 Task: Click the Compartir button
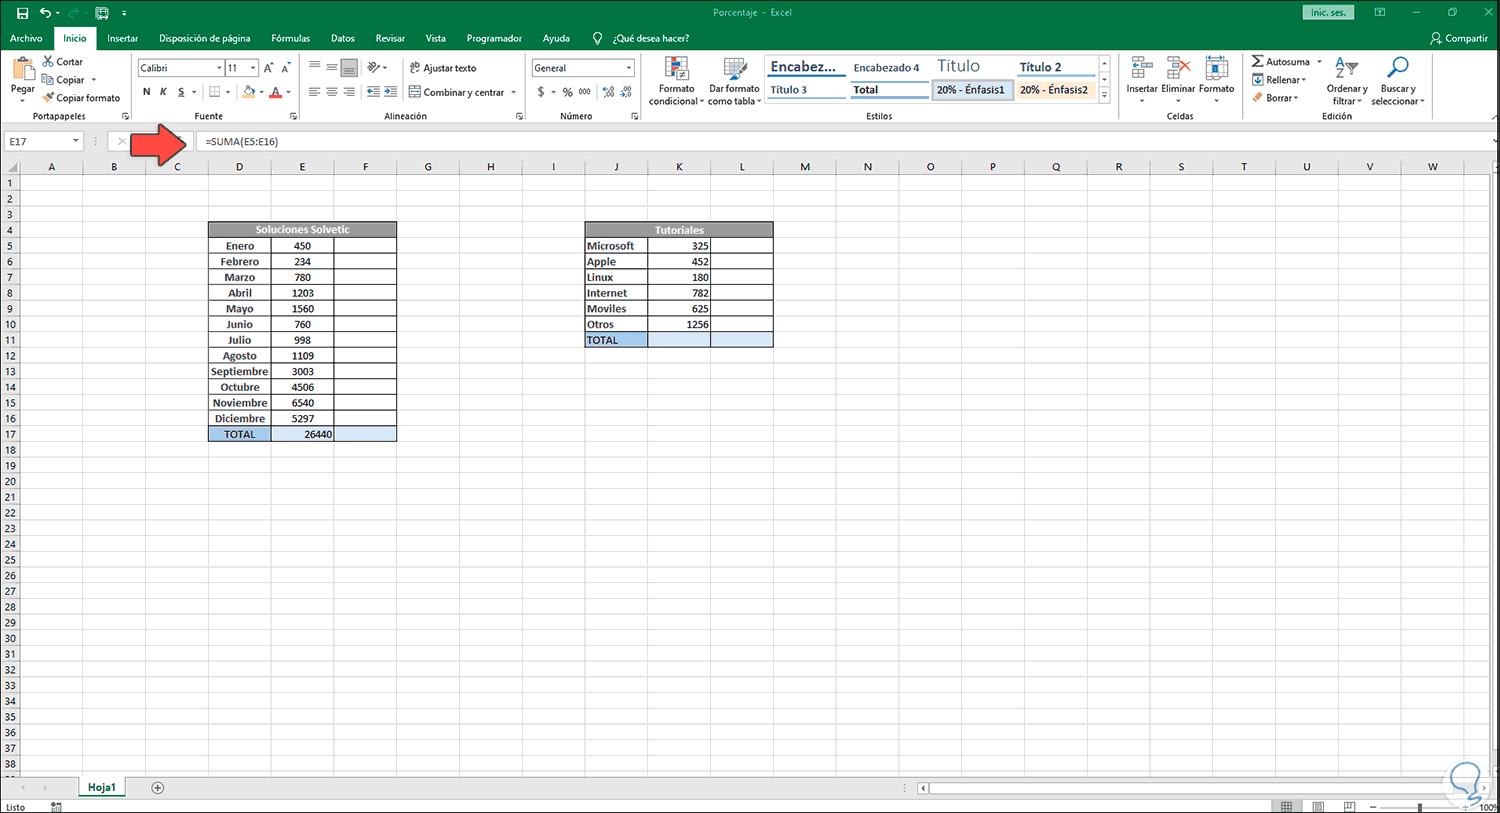(x=1459, y=38)
